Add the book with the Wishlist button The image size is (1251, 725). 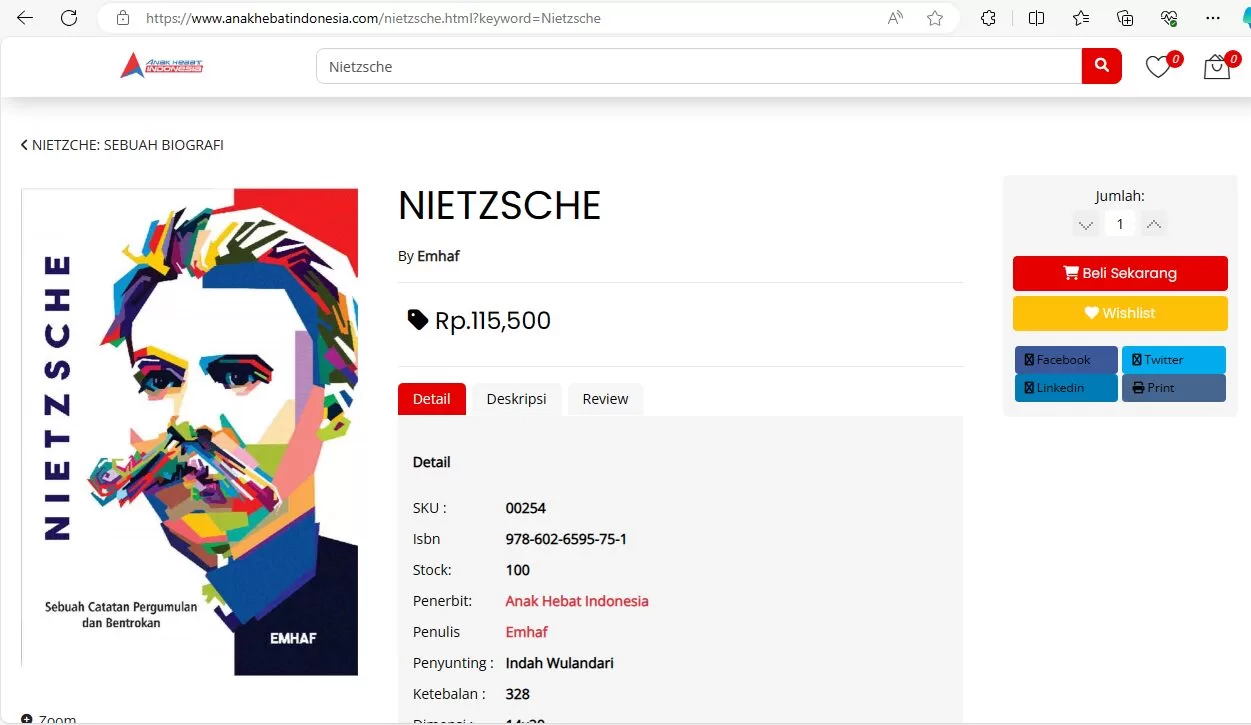(x=1120, y=313)
